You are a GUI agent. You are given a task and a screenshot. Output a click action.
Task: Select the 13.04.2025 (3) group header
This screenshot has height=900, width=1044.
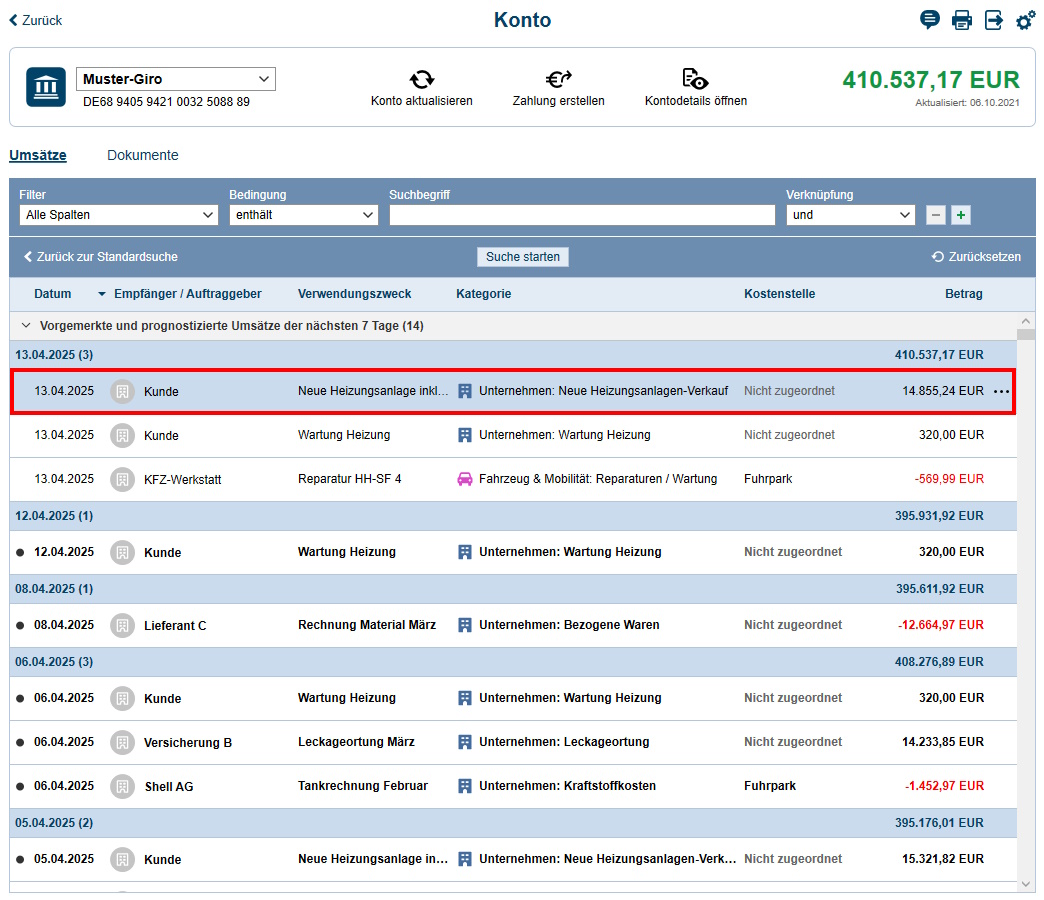(513, 355)
